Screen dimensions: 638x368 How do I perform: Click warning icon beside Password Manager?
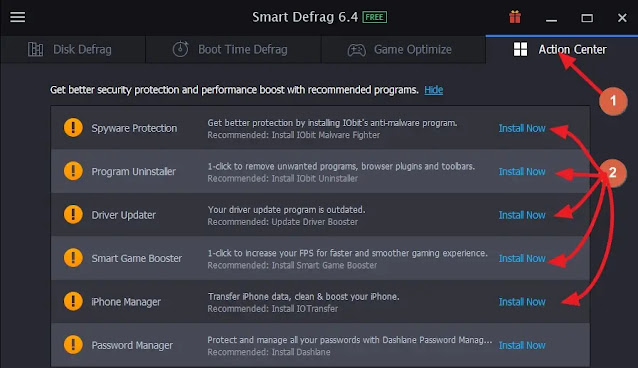tap(73, 344)
